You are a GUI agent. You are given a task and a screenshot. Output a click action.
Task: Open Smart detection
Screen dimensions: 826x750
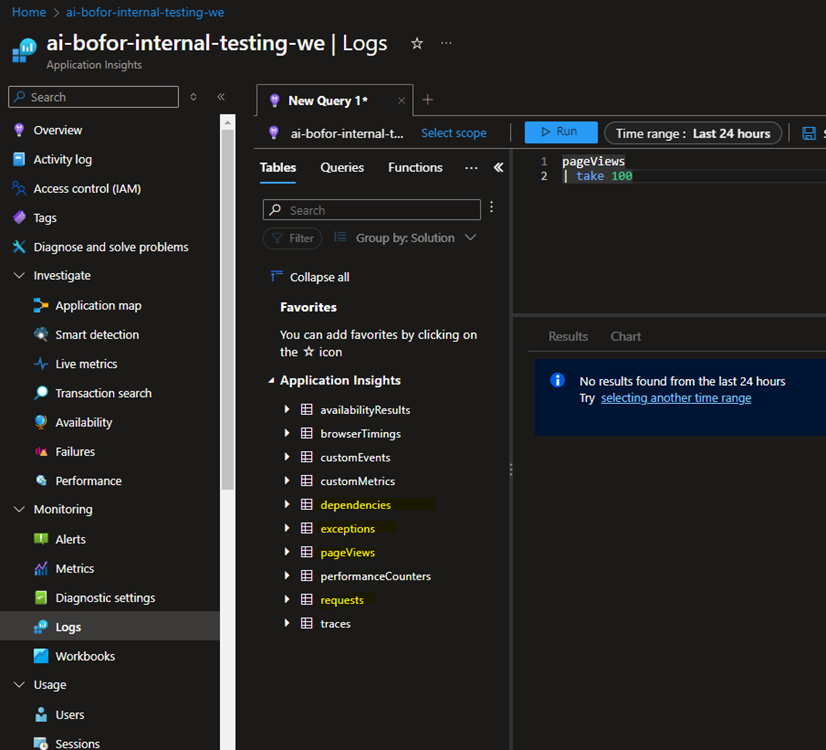click(97, 334)
